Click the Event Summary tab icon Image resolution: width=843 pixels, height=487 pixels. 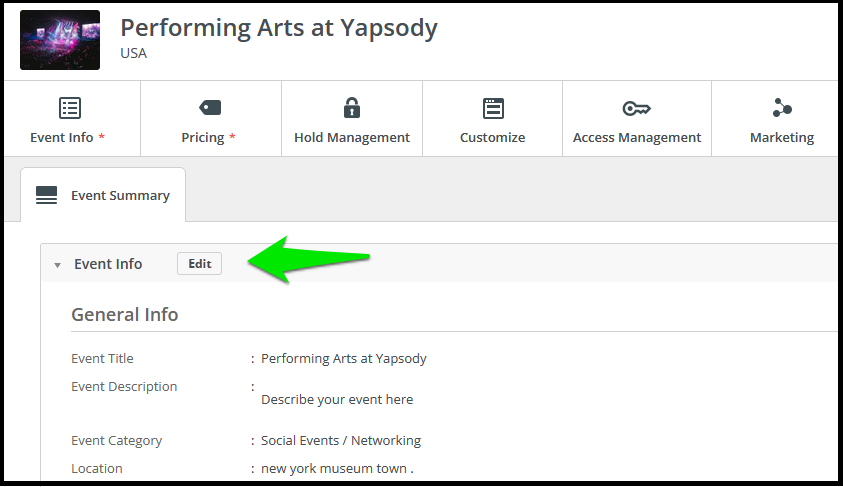(x=46, y=195)
